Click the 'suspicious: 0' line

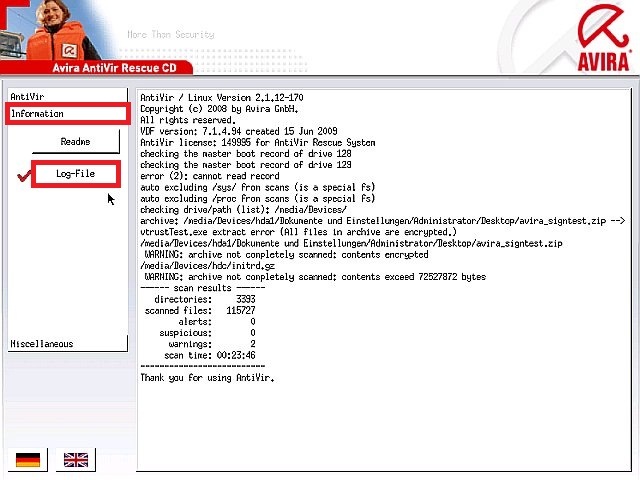coord(207,333)
